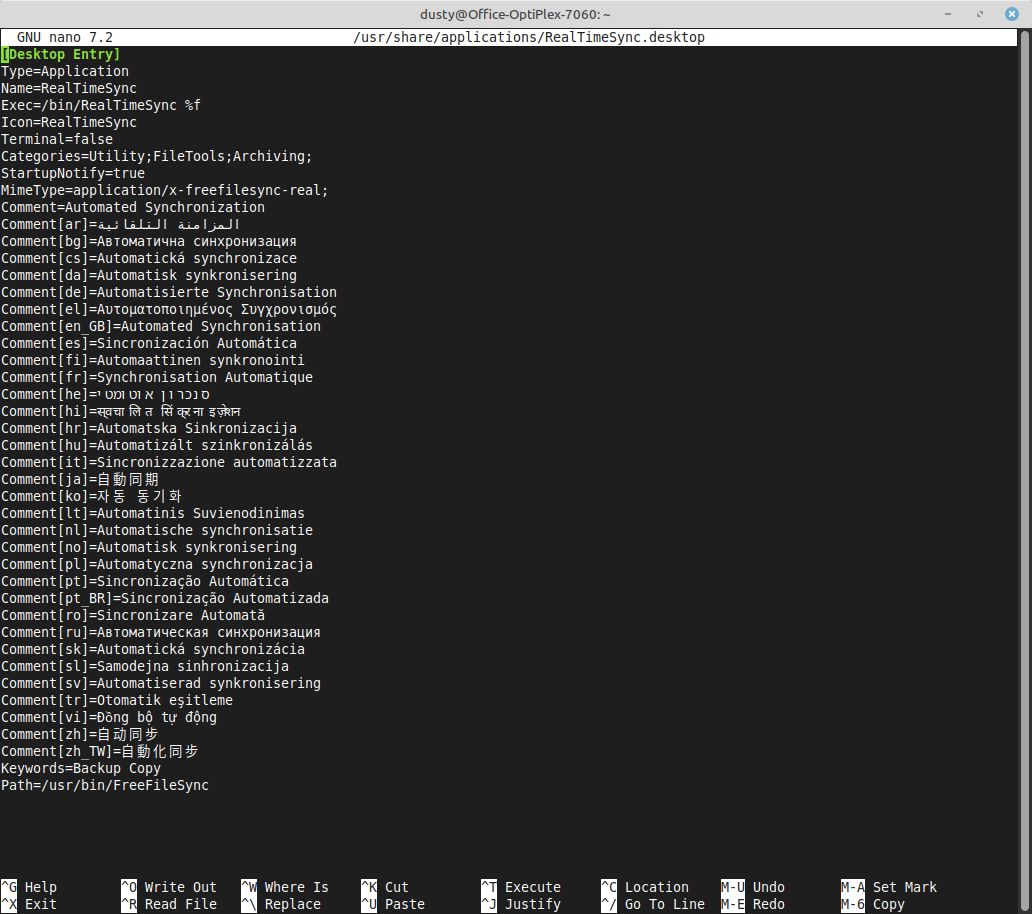Click the [Desktop Entry] header line
The width and height of the screenshot is (1032, 914).
(x=61, y=54)
